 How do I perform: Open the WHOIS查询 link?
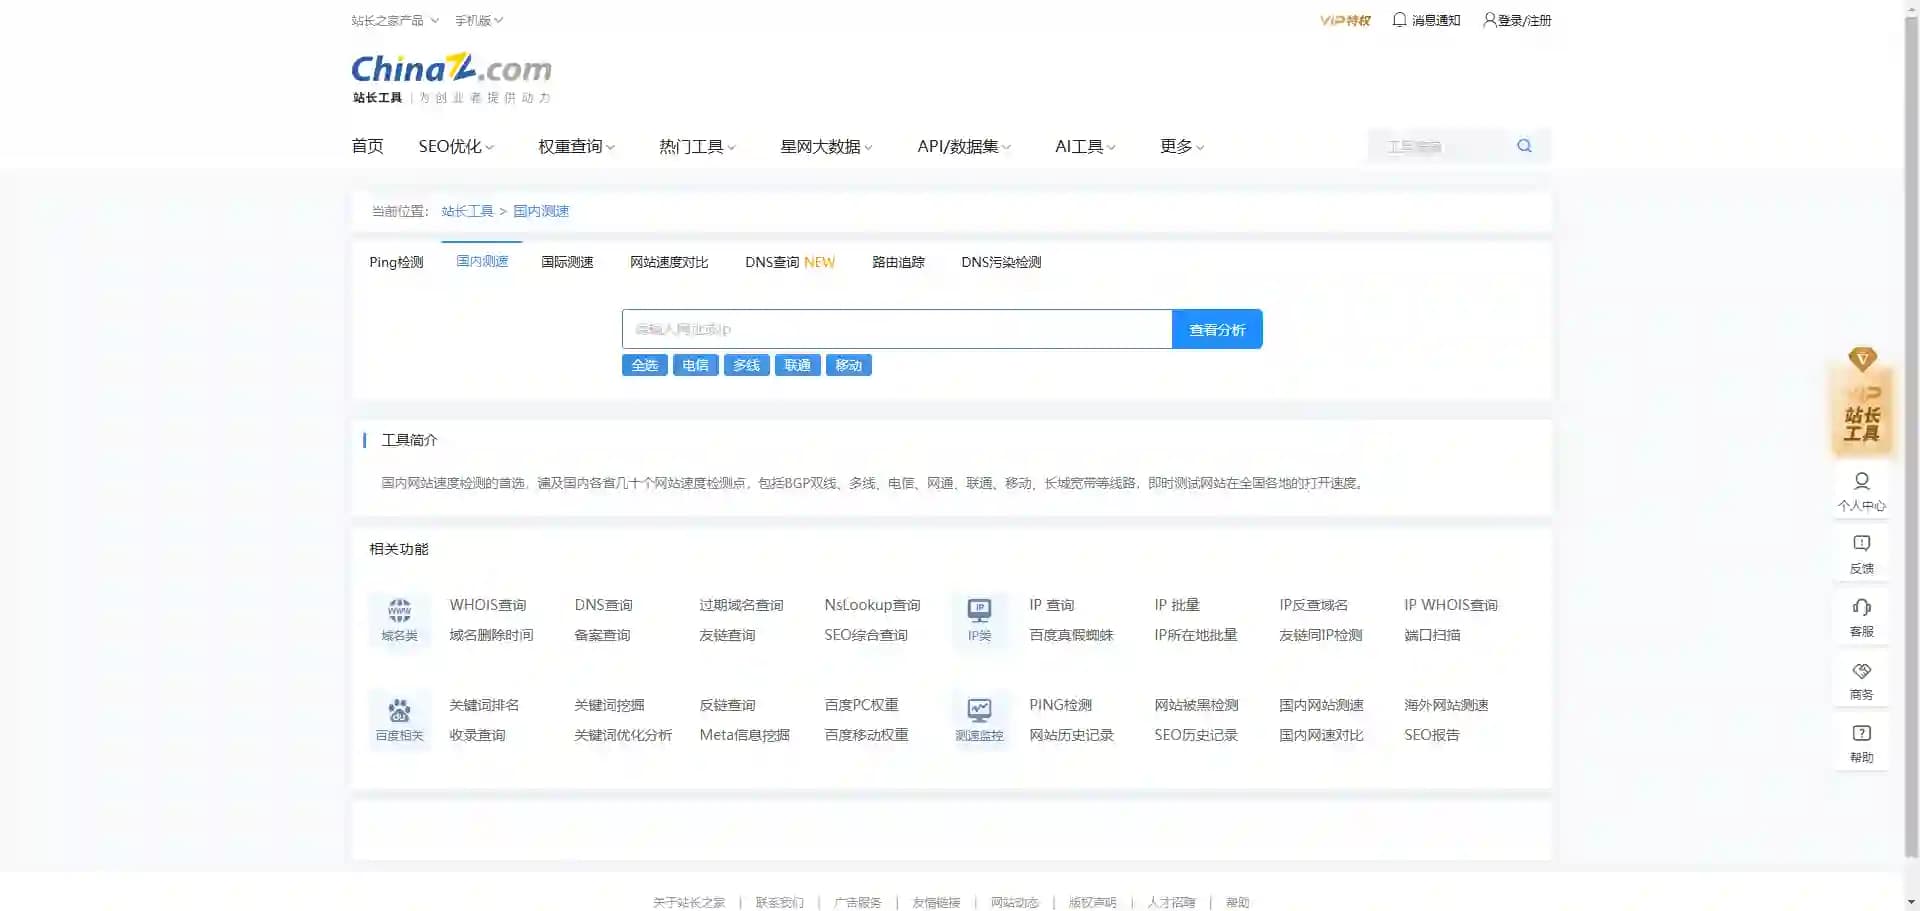point(488,605)
